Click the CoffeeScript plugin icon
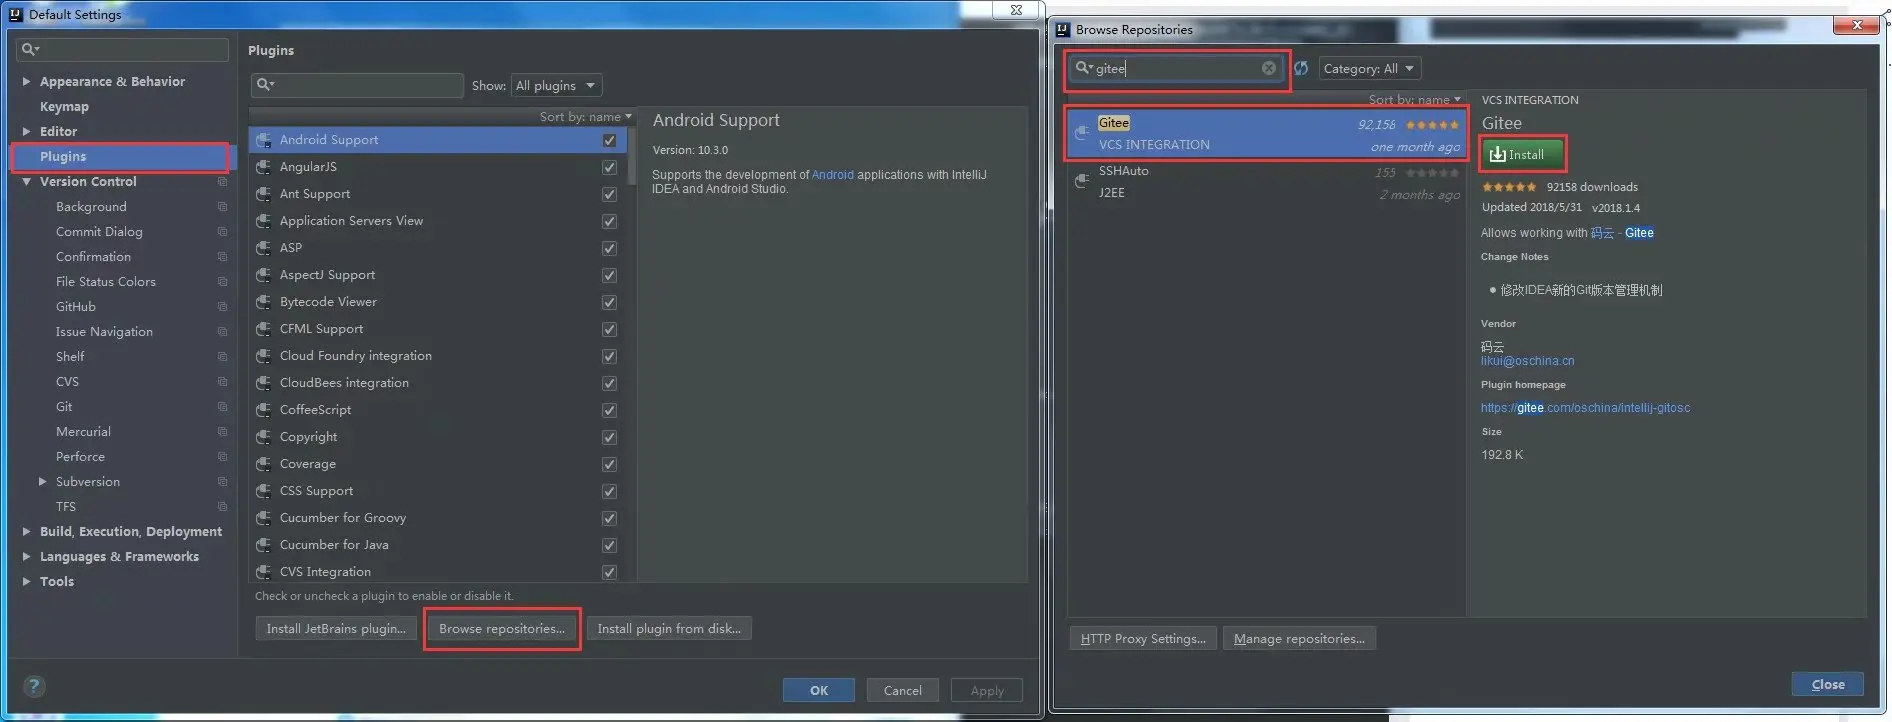Image resolution: width=1892 pixels, height=722 pixels. point(264,410)
